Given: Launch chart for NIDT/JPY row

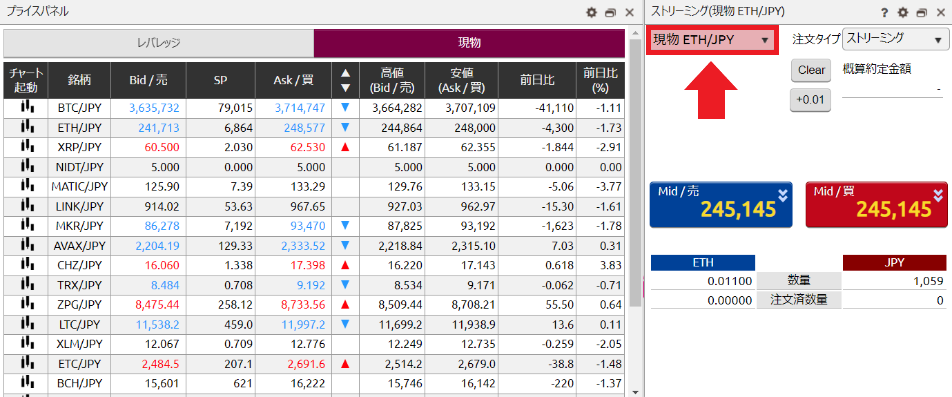Looking at the screenshot, I should [26, 166].
